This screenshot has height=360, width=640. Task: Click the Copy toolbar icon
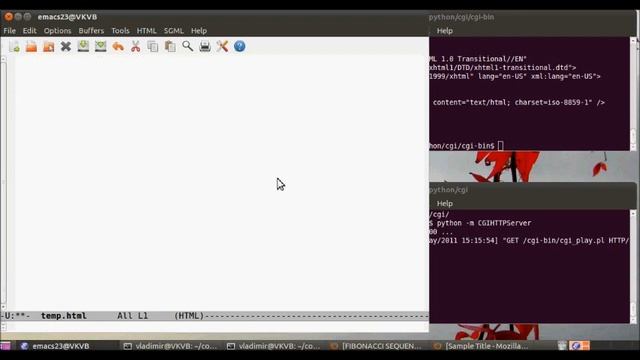tap(153, 47)
